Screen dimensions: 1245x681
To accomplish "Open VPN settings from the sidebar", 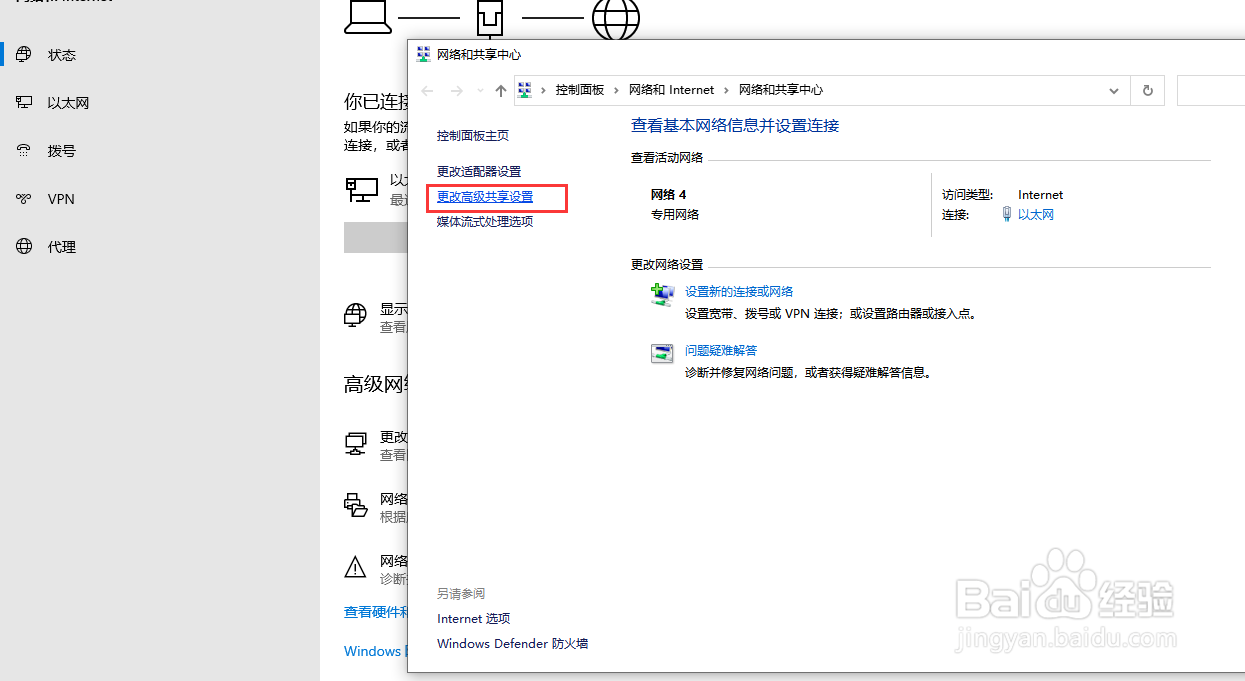I will 60,198.
